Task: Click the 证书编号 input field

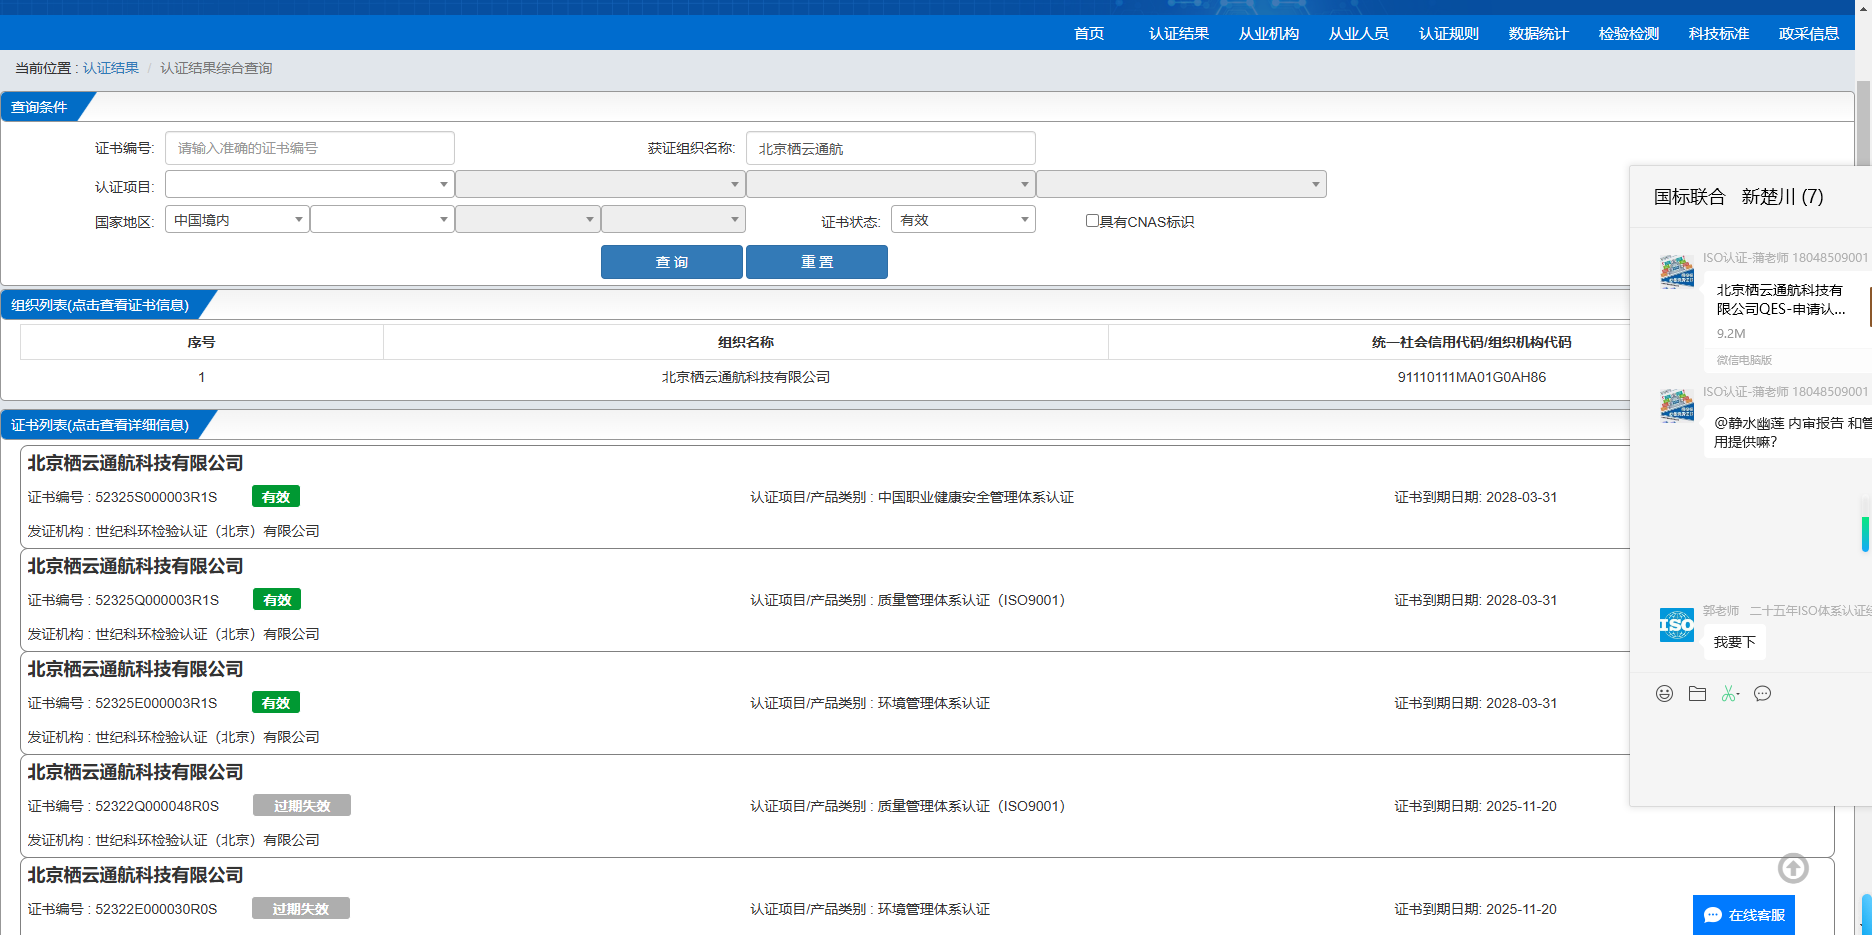Action: (x=309, y=148)
